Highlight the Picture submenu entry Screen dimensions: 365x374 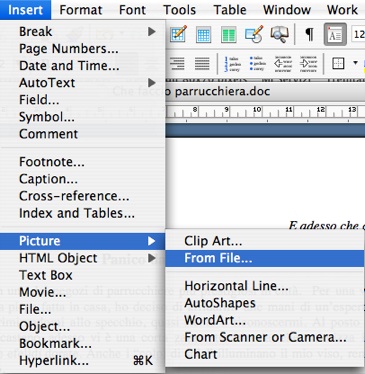83,241
